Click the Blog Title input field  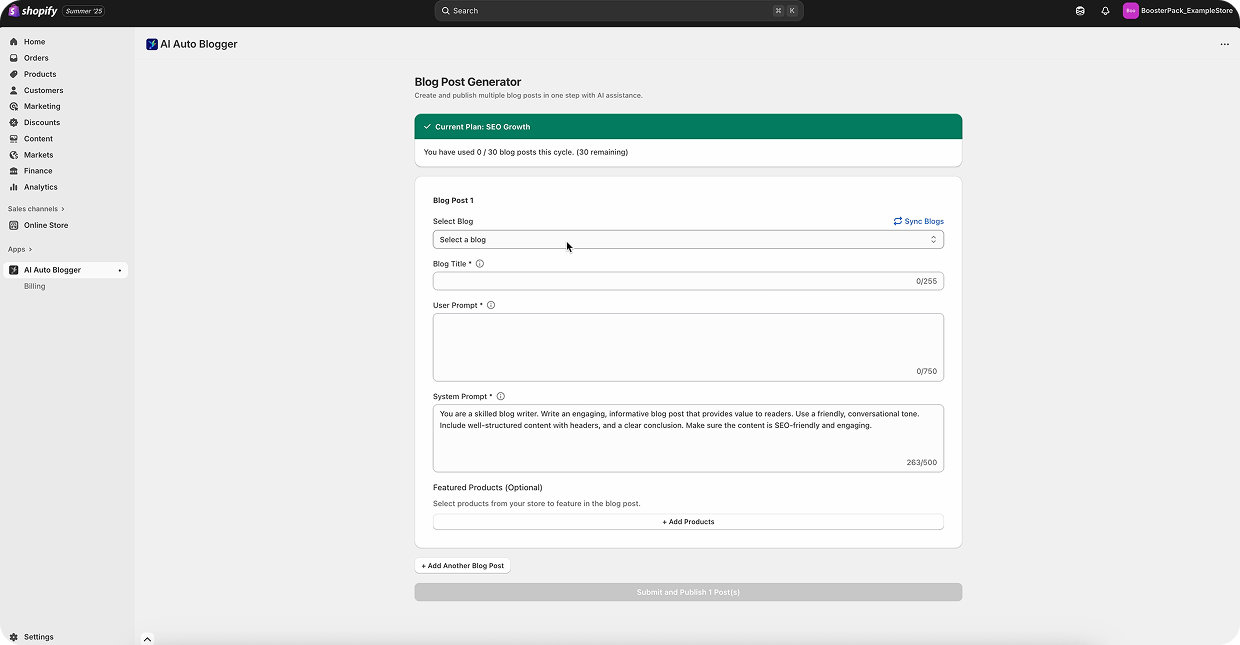(x=687, y=281)
